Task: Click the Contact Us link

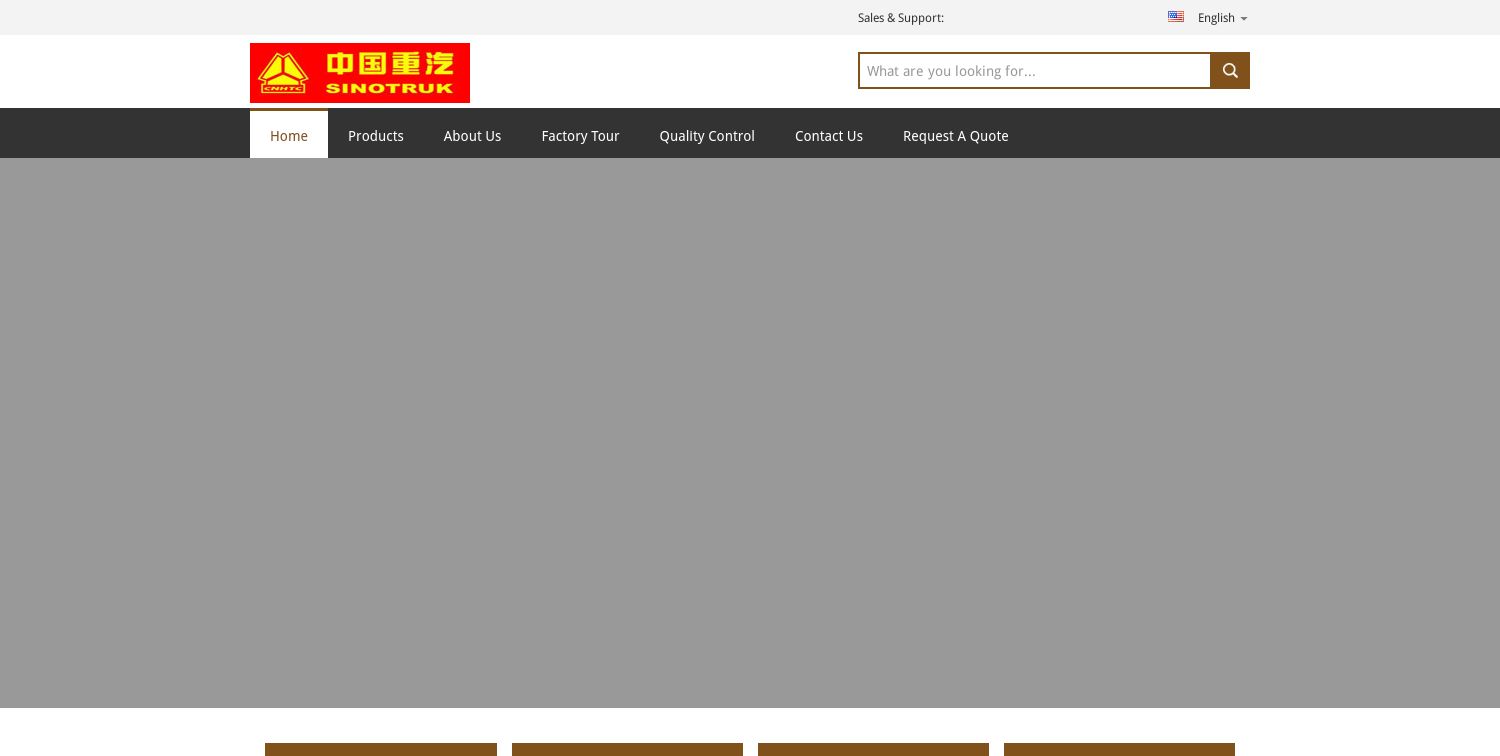Action: point(828,136)
